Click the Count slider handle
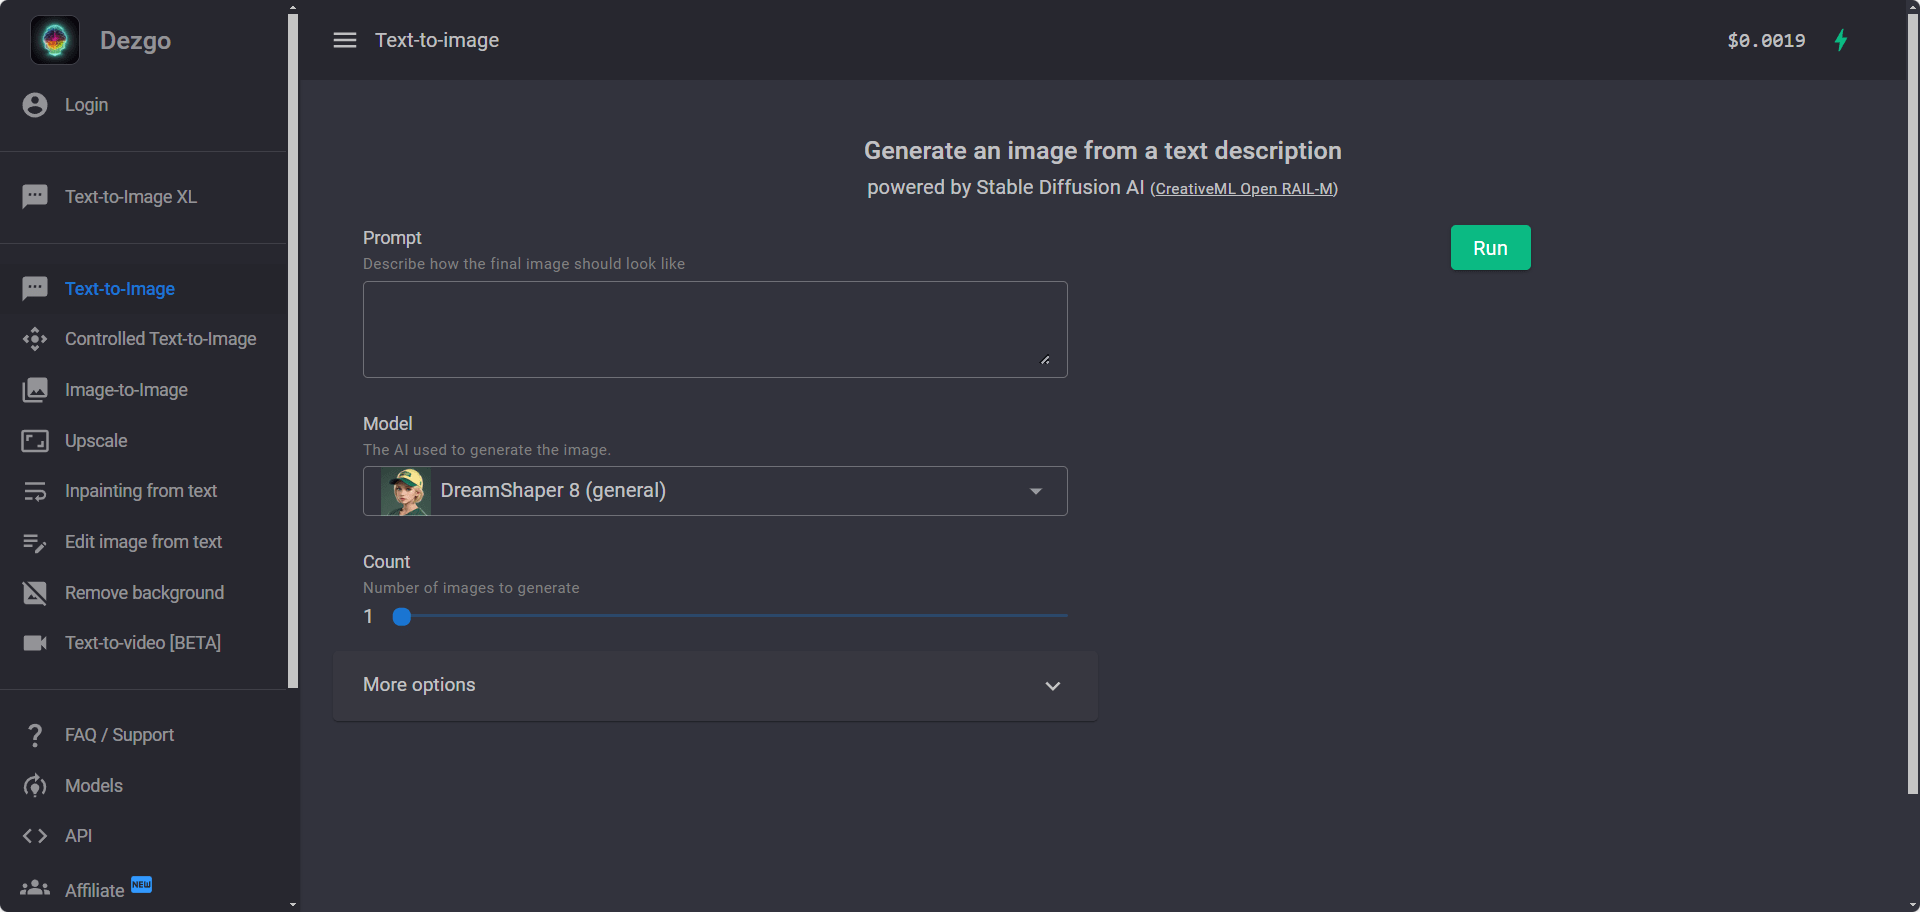The width and height of the screenshot is (1920, 912). pos(402,617)
